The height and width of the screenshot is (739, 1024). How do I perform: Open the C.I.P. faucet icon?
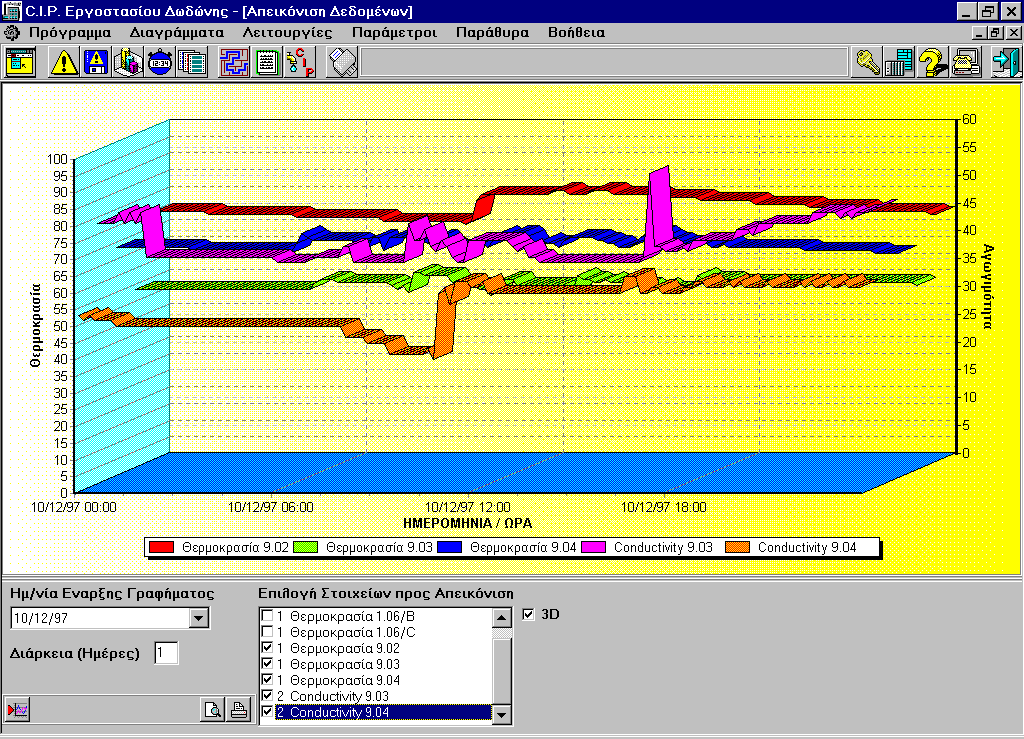(x=300, y=63)
